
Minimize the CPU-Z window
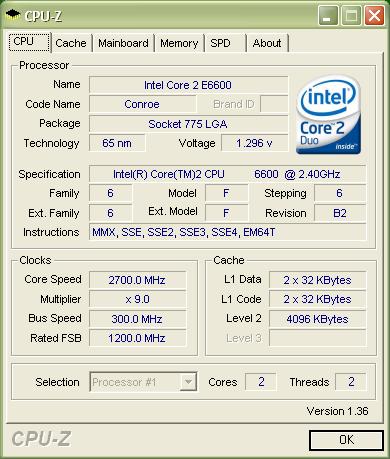tap(328, 15)
